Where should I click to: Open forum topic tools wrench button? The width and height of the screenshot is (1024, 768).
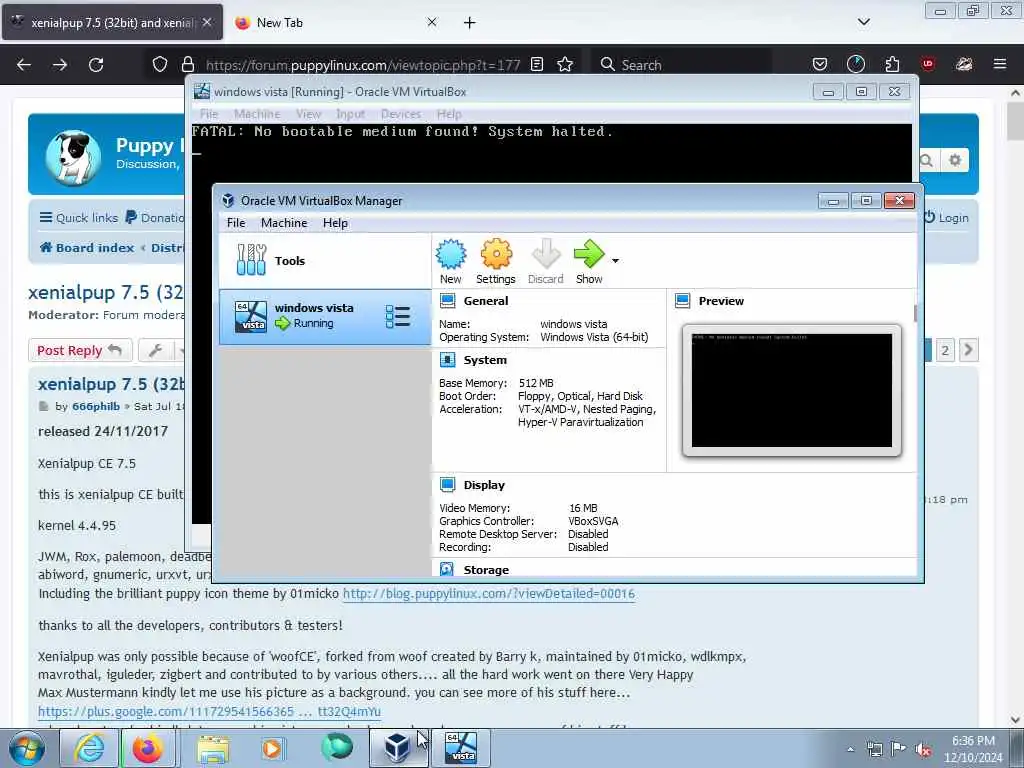point(155,351)
